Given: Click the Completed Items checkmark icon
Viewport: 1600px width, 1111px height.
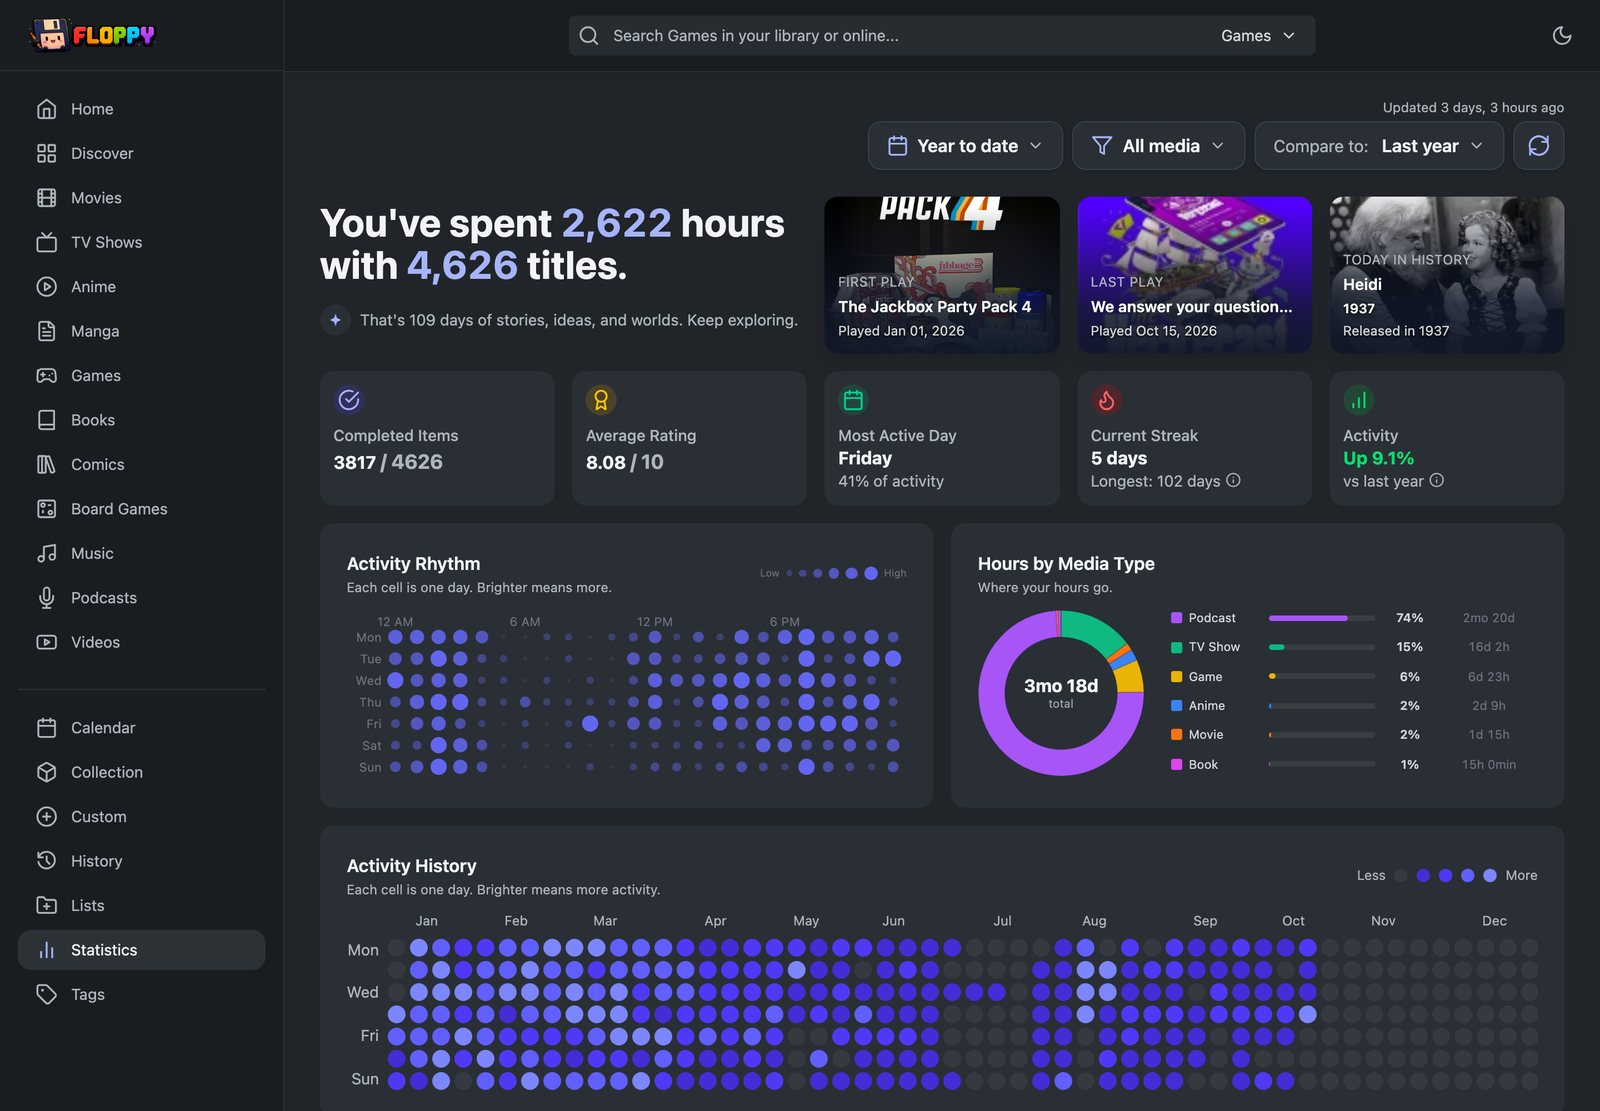Looking at the screenshot, I should click(x=349, y=400).
